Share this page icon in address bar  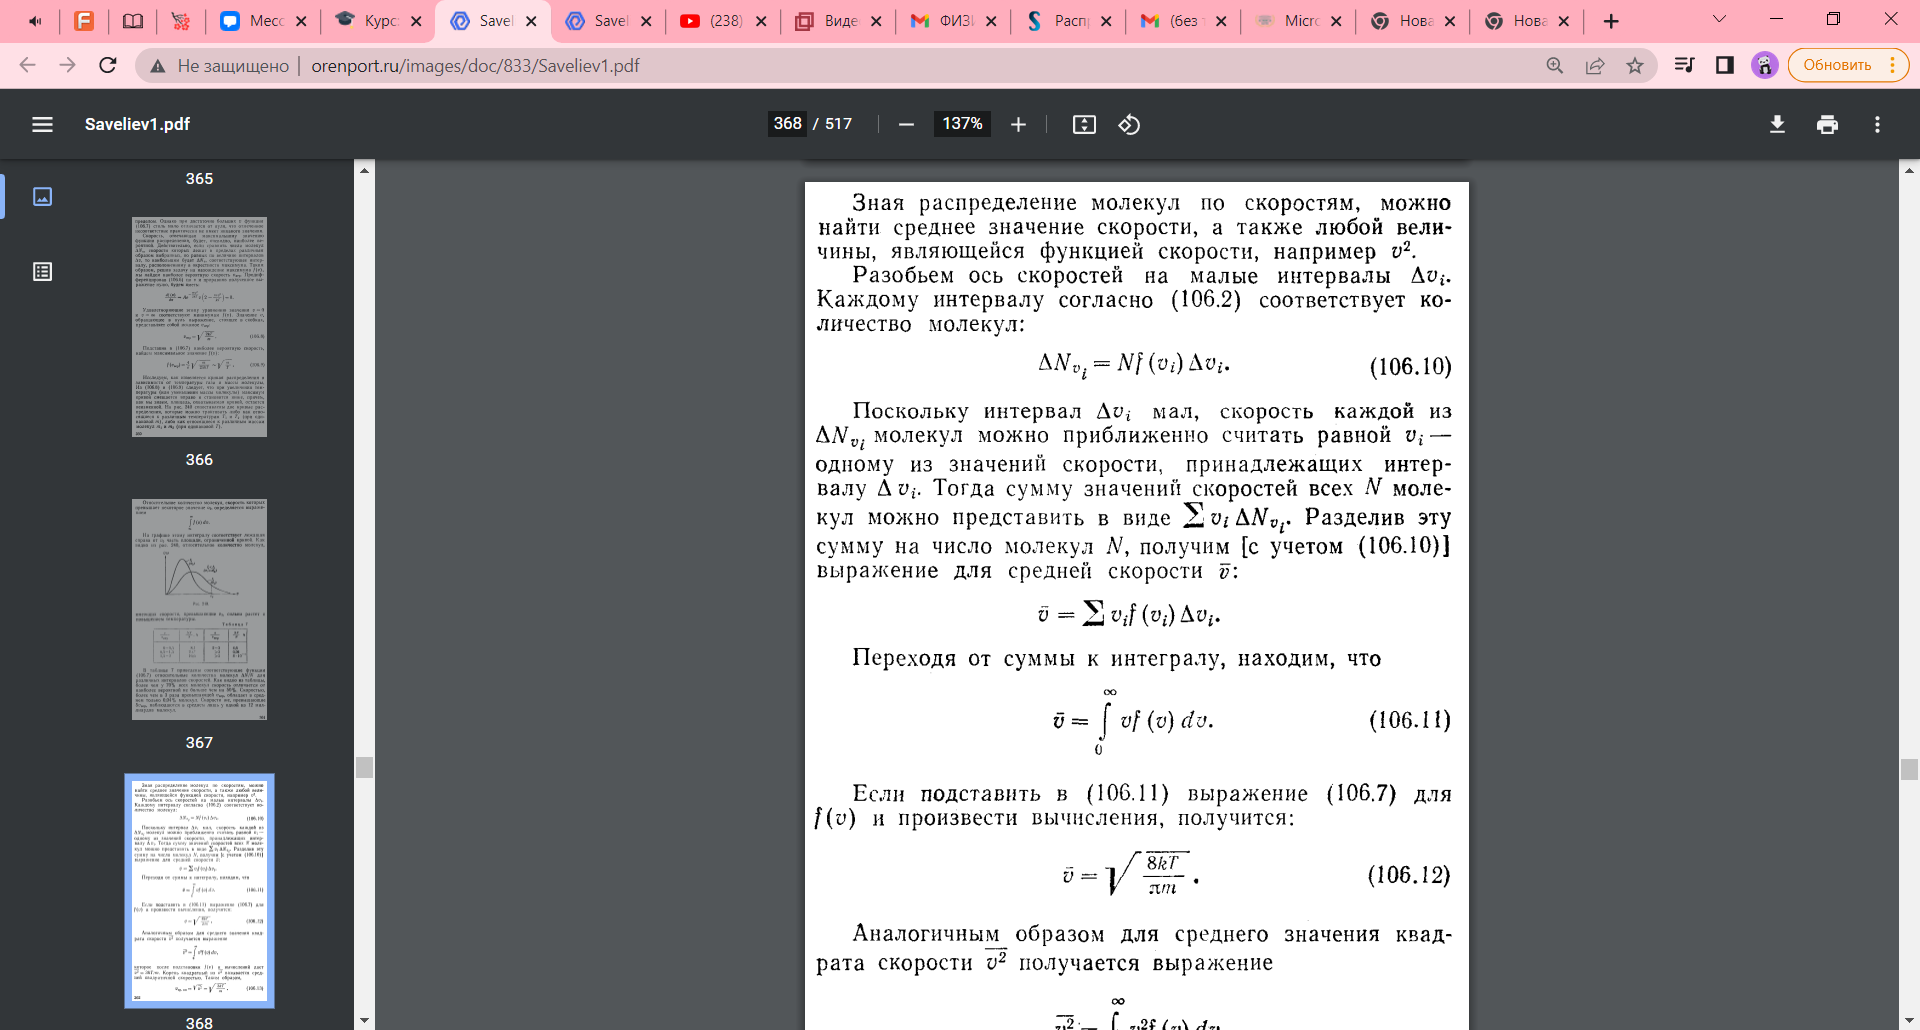coord(1595,65)
